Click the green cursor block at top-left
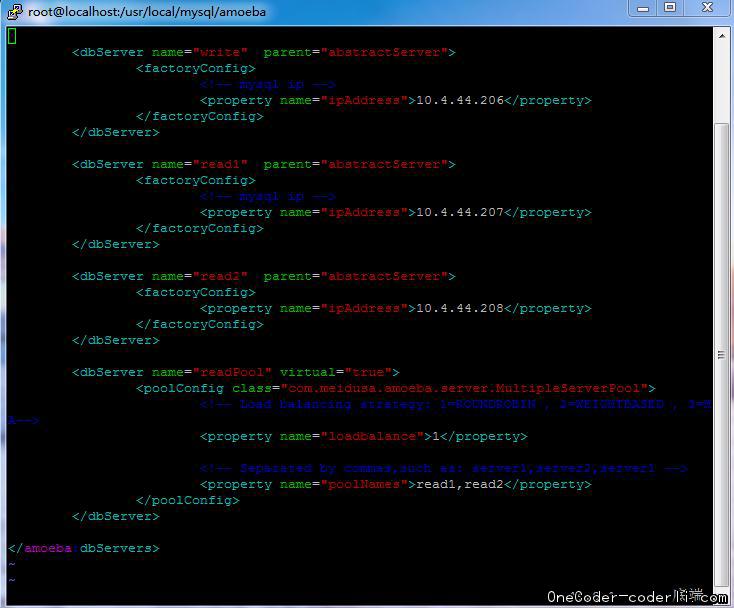Image resolution: width=734 pixels, height=608 pixels. pyautogui.click(x=12, y=36)
